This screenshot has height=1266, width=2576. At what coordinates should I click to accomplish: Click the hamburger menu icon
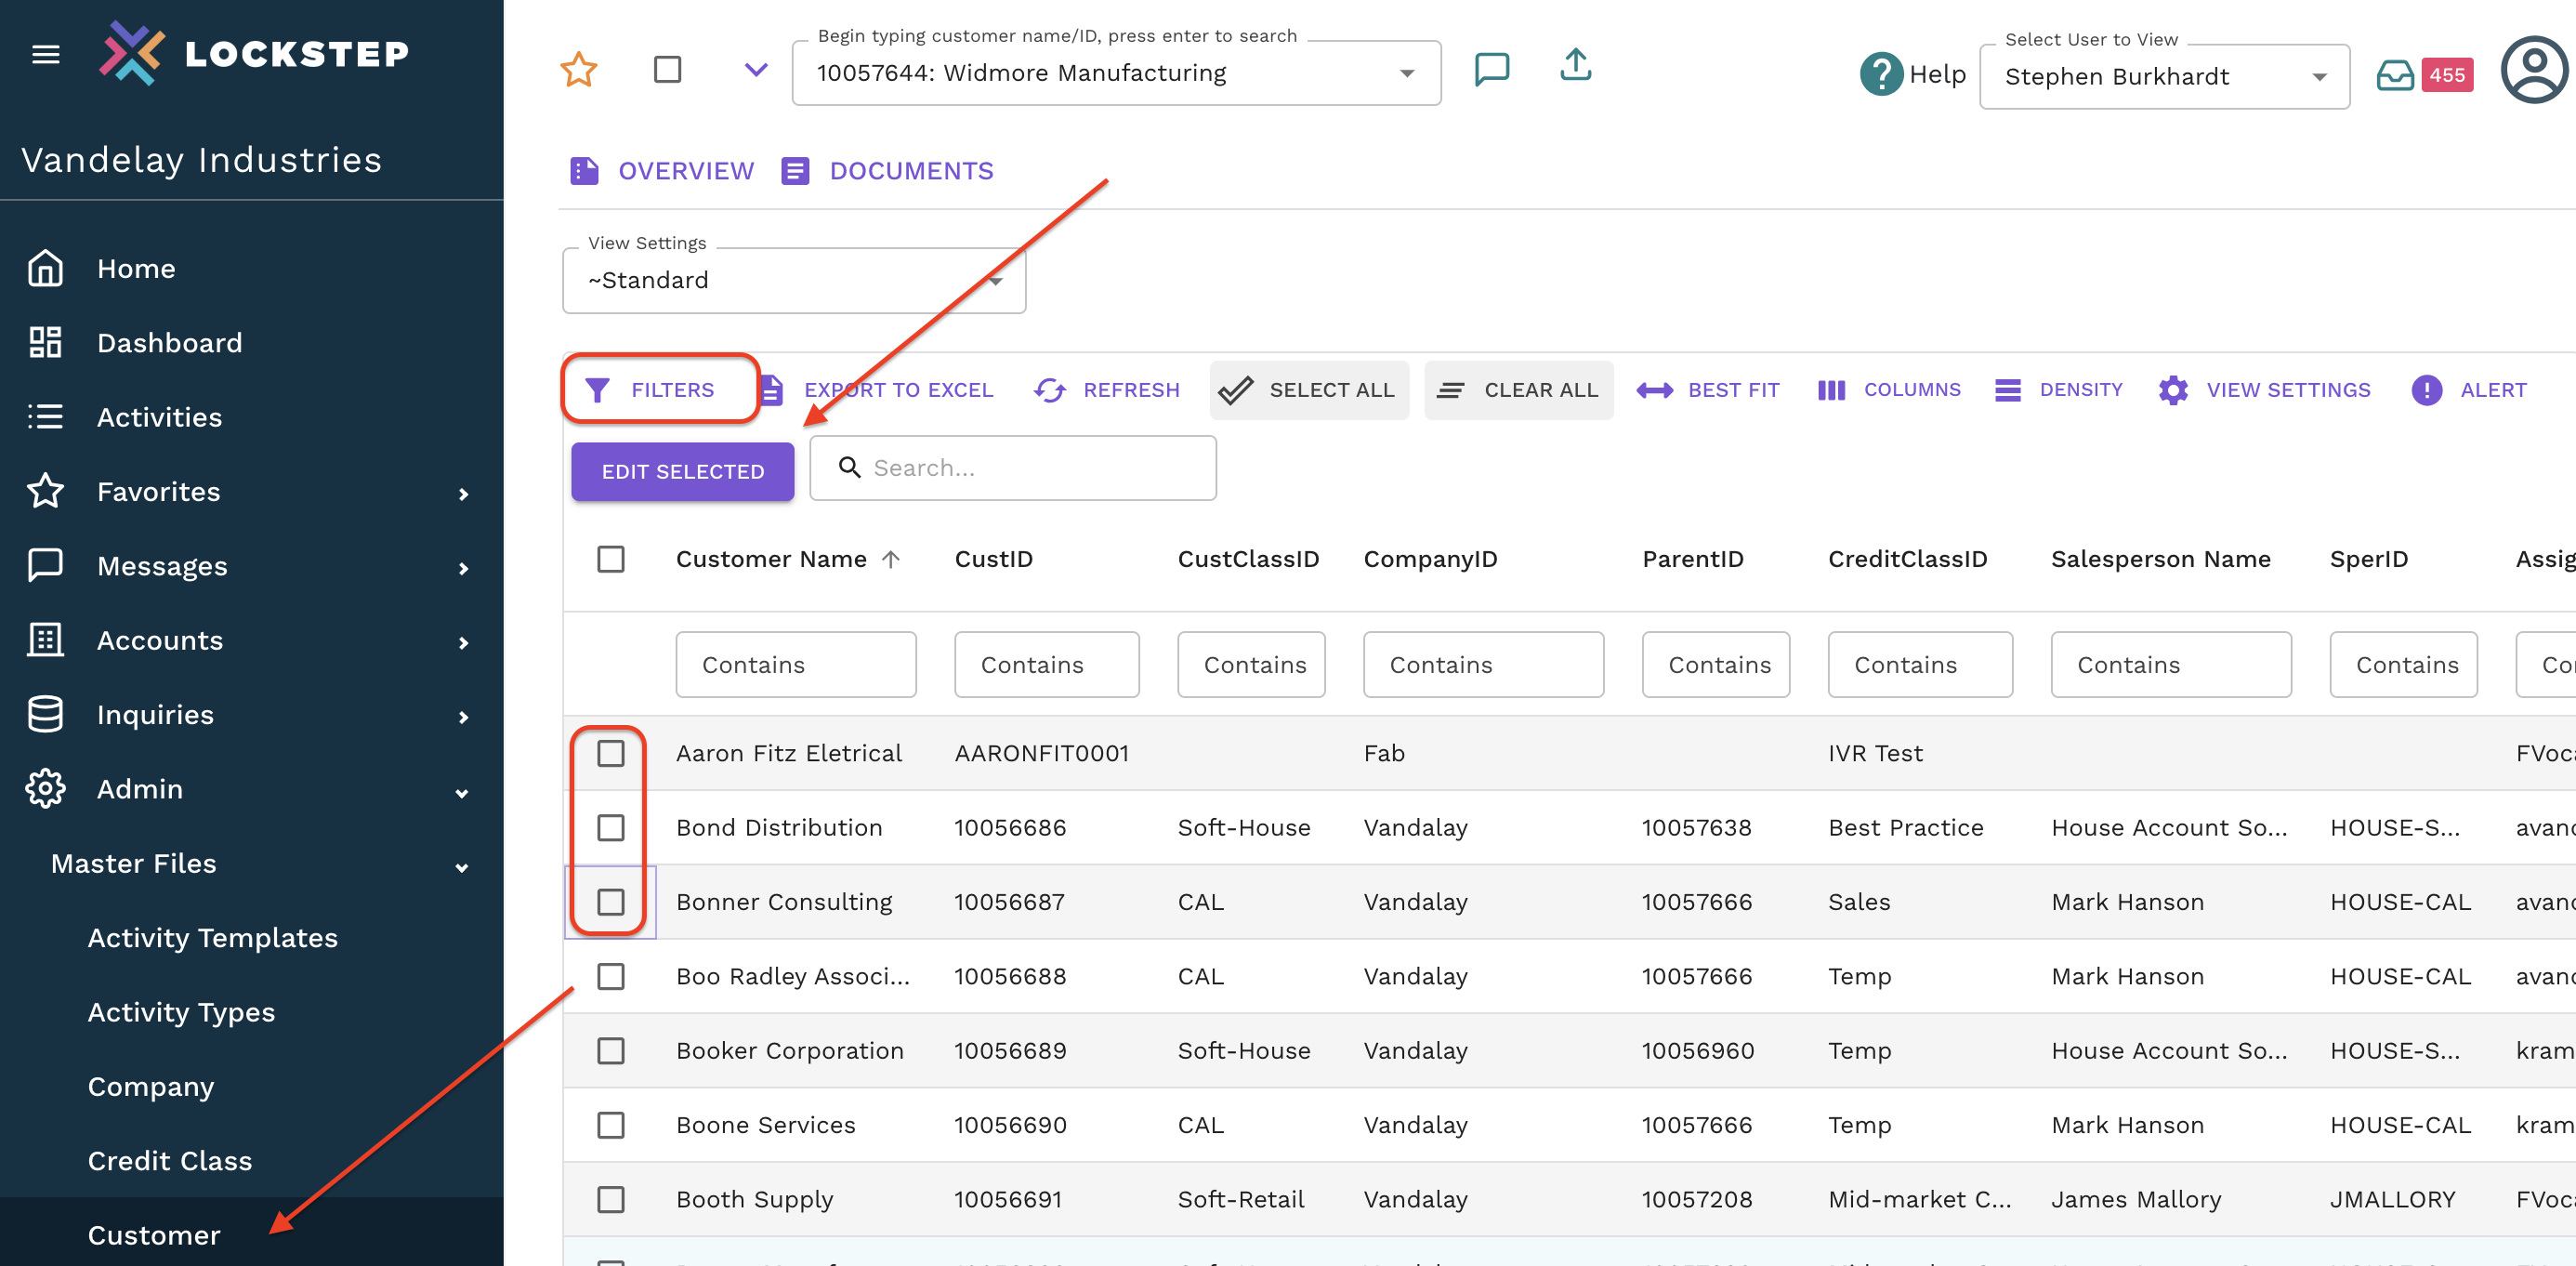point(46,54)
